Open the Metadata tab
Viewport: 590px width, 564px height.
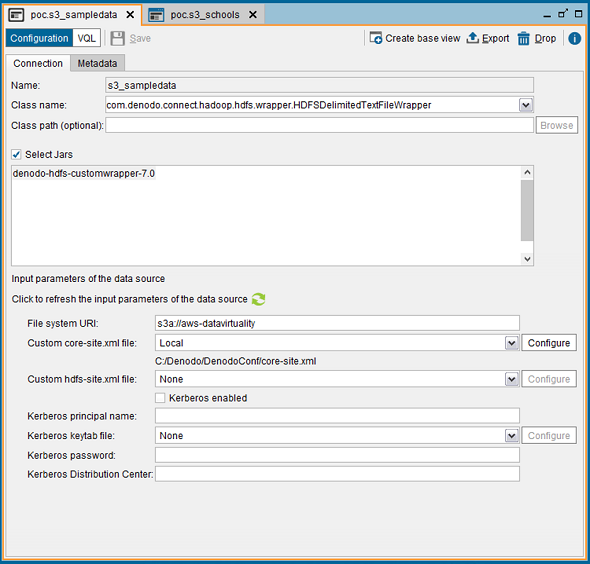[97, 63]
